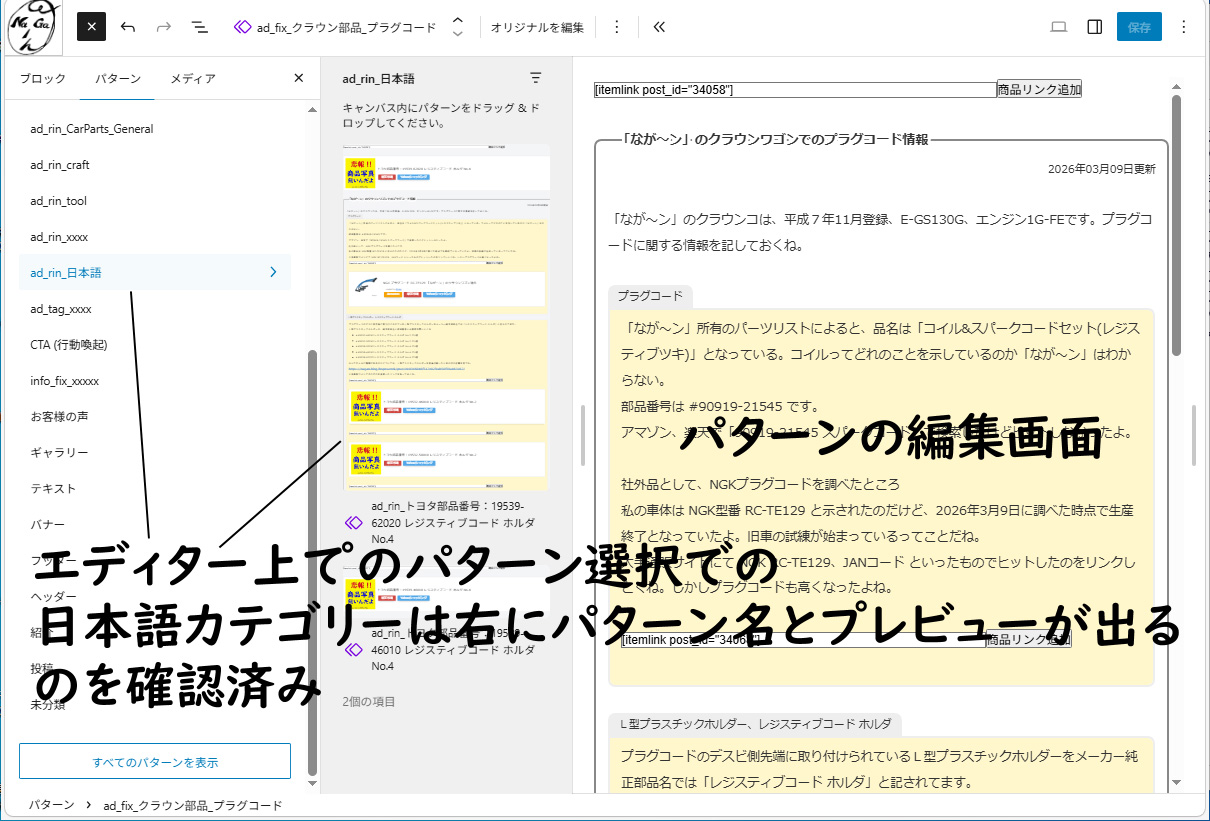Click the block move up/down arrows
Screen dimensions: 1210x821
(457, 27)
